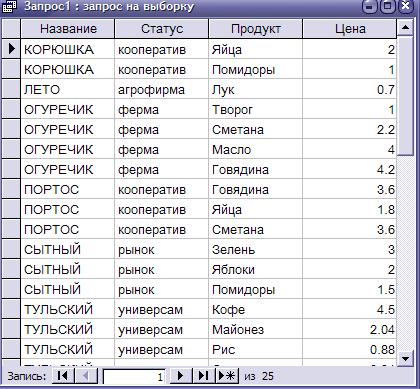Click the select-all corner box of the datasheet

click(x=11, y=29)
